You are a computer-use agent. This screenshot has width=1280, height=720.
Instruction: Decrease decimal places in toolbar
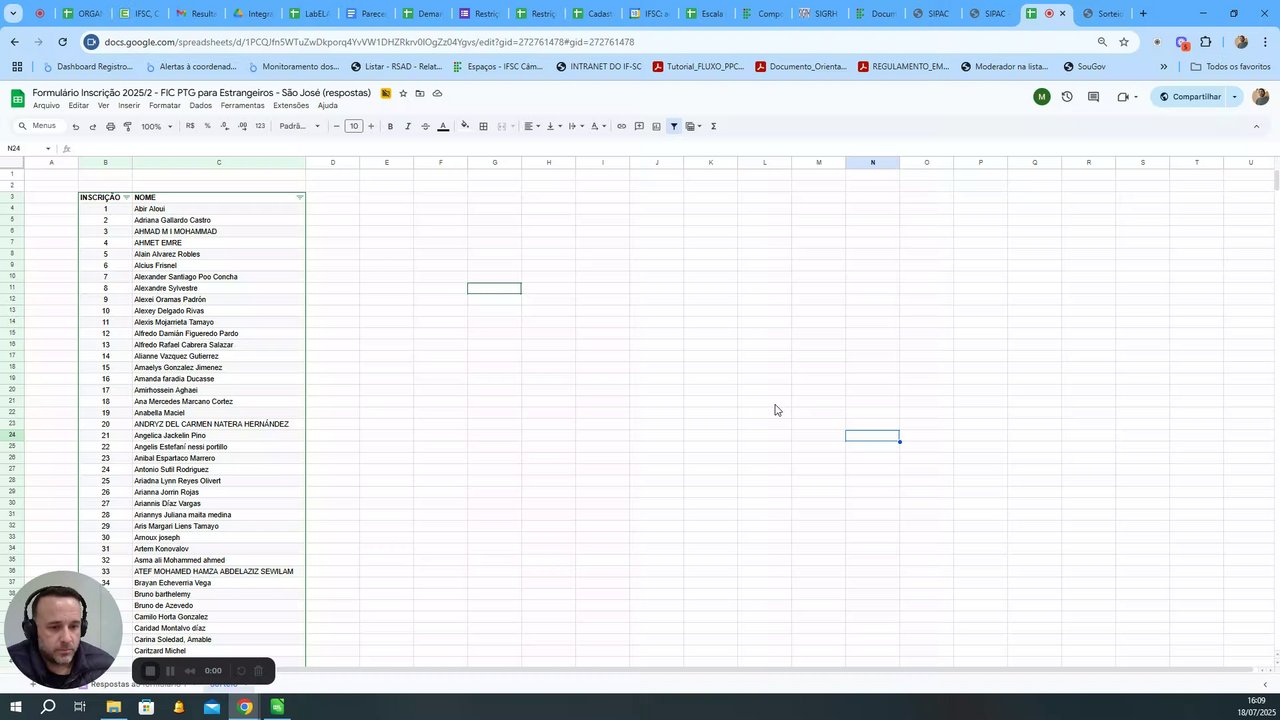click(x=225, y=126)
